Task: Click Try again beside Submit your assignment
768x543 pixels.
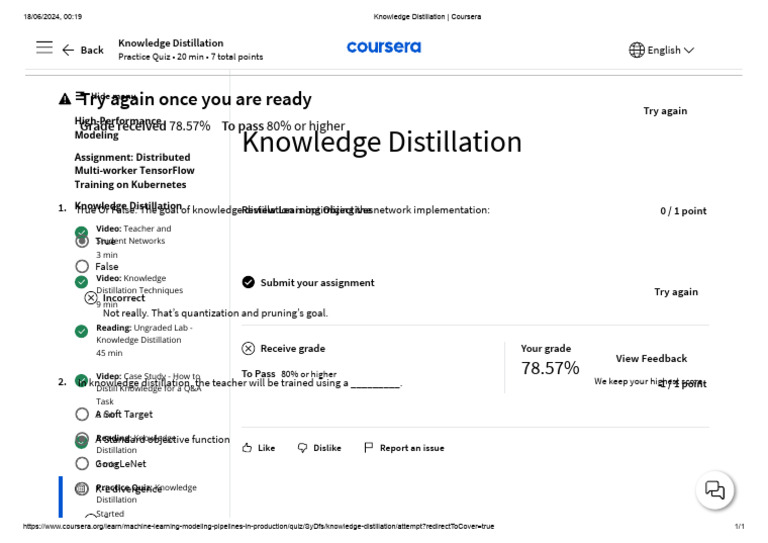Action: pyautogui.click(x=676, y=292)
